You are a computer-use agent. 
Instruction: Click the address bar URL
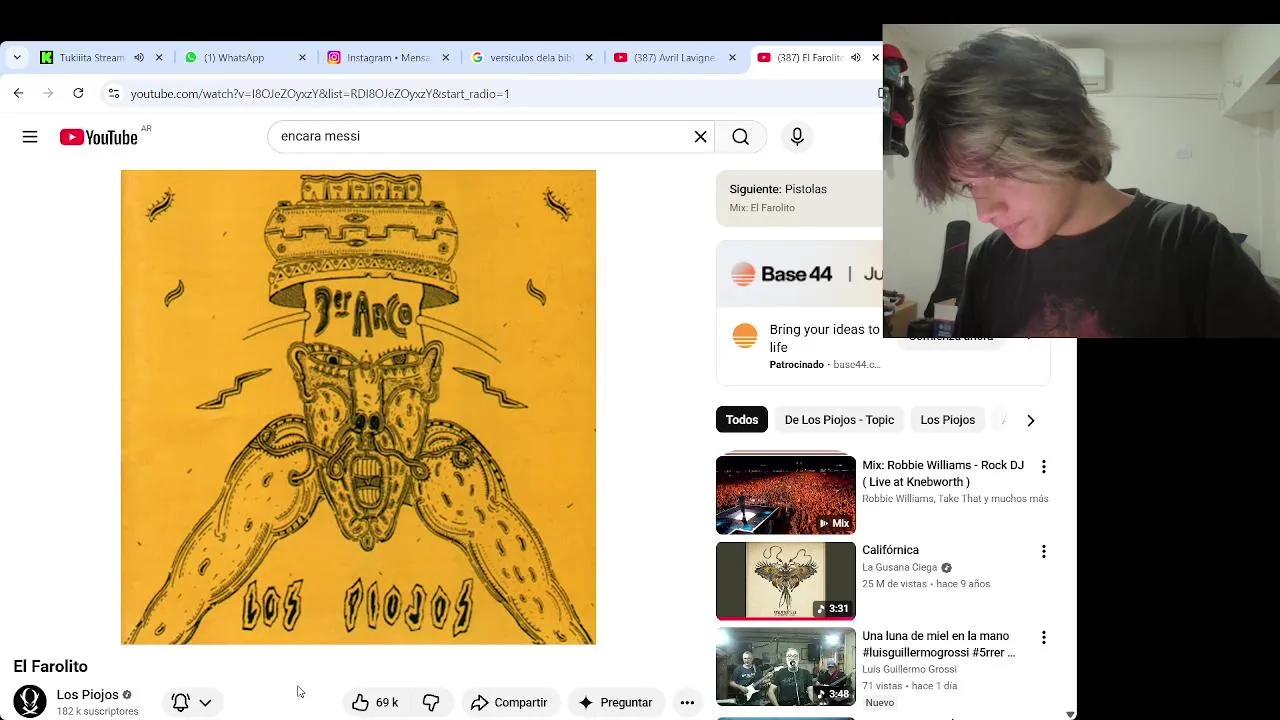(x=320, y=93)
